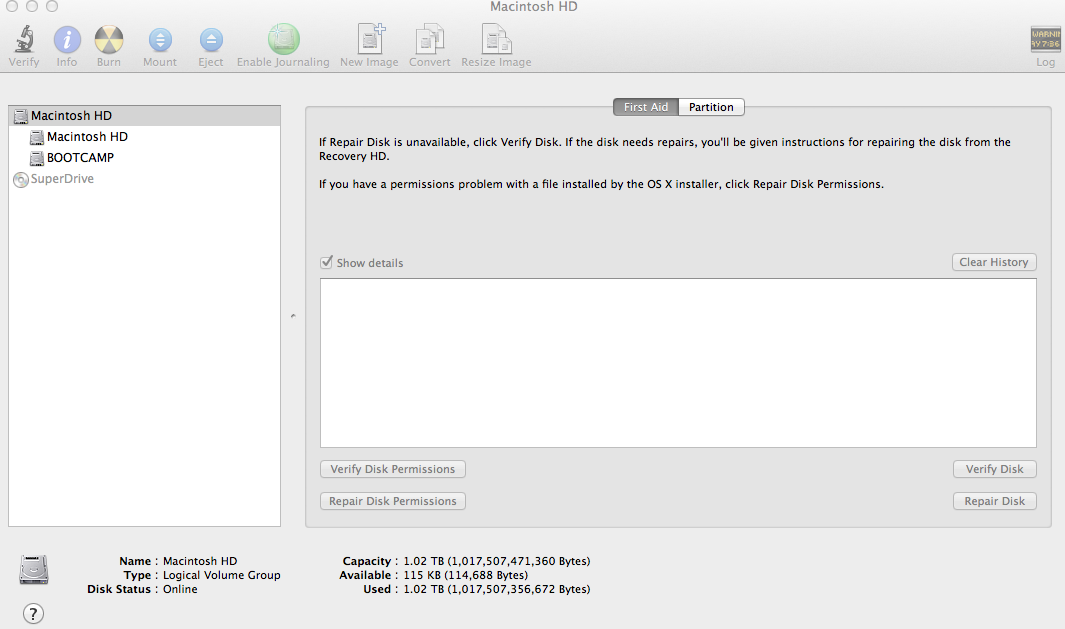1065x629 pixels.
Task: Select the top-level Macintosh HD disk
Action: 144,115
